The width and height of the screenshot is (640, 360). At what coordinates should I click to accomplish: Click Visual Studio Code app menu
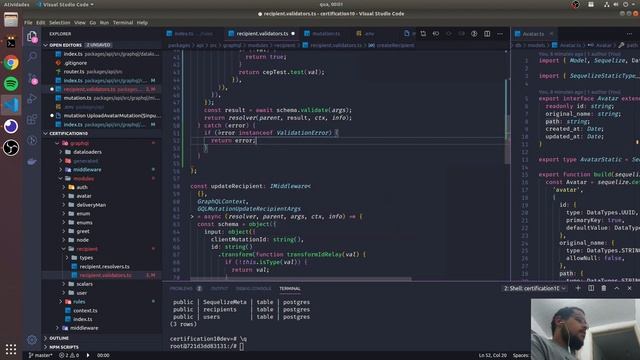(x=65, y=4)
